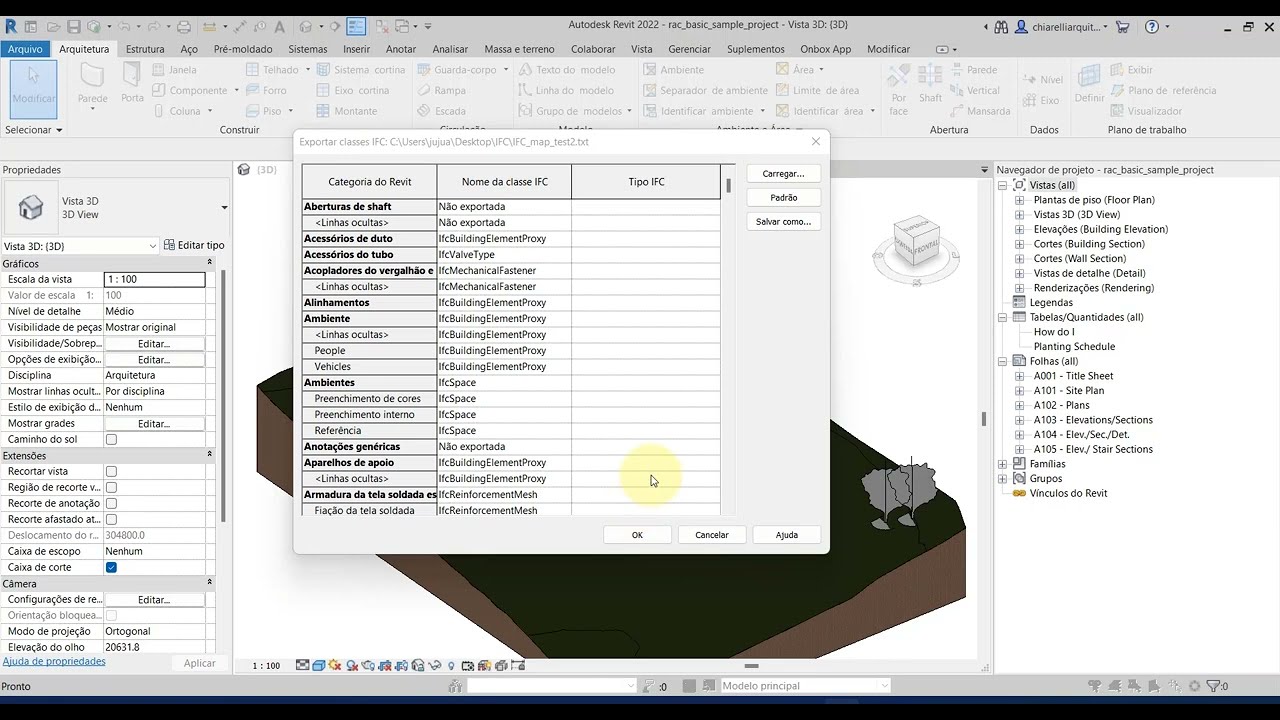Image resolution: width=1280 pixels, height=720 pixels.
Task: Expand Plantas de piso (Floor Plan) node
Action: pos(1019,200)
